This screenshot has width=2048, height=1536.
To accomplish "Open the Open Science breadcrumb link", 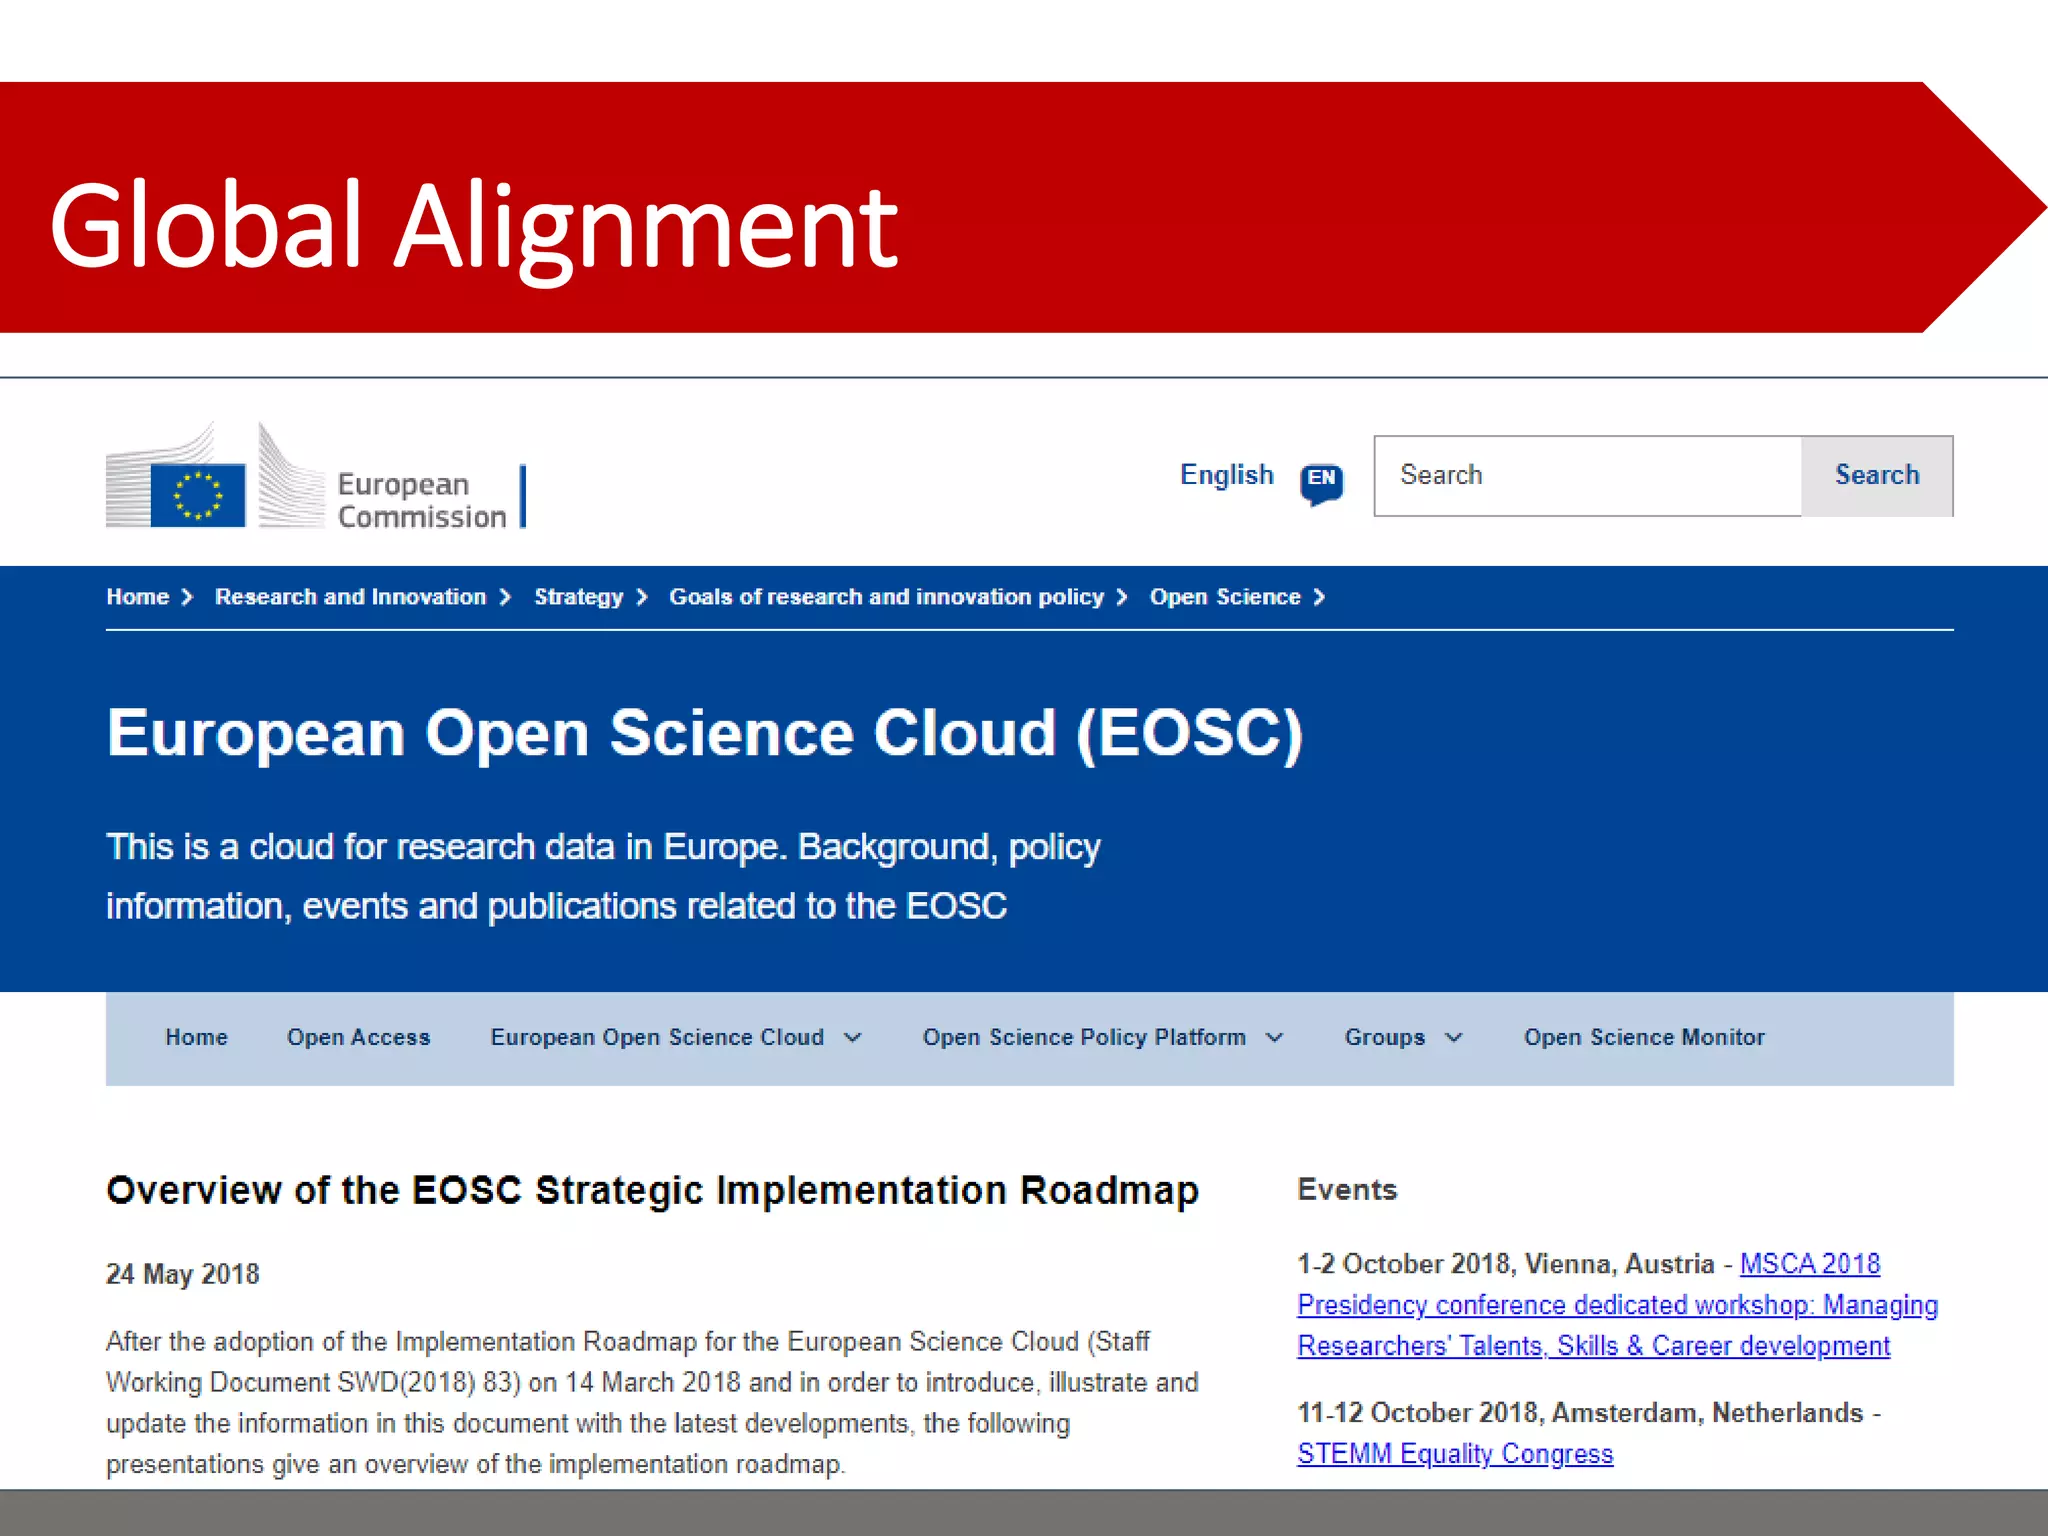I will [1225, 597].
